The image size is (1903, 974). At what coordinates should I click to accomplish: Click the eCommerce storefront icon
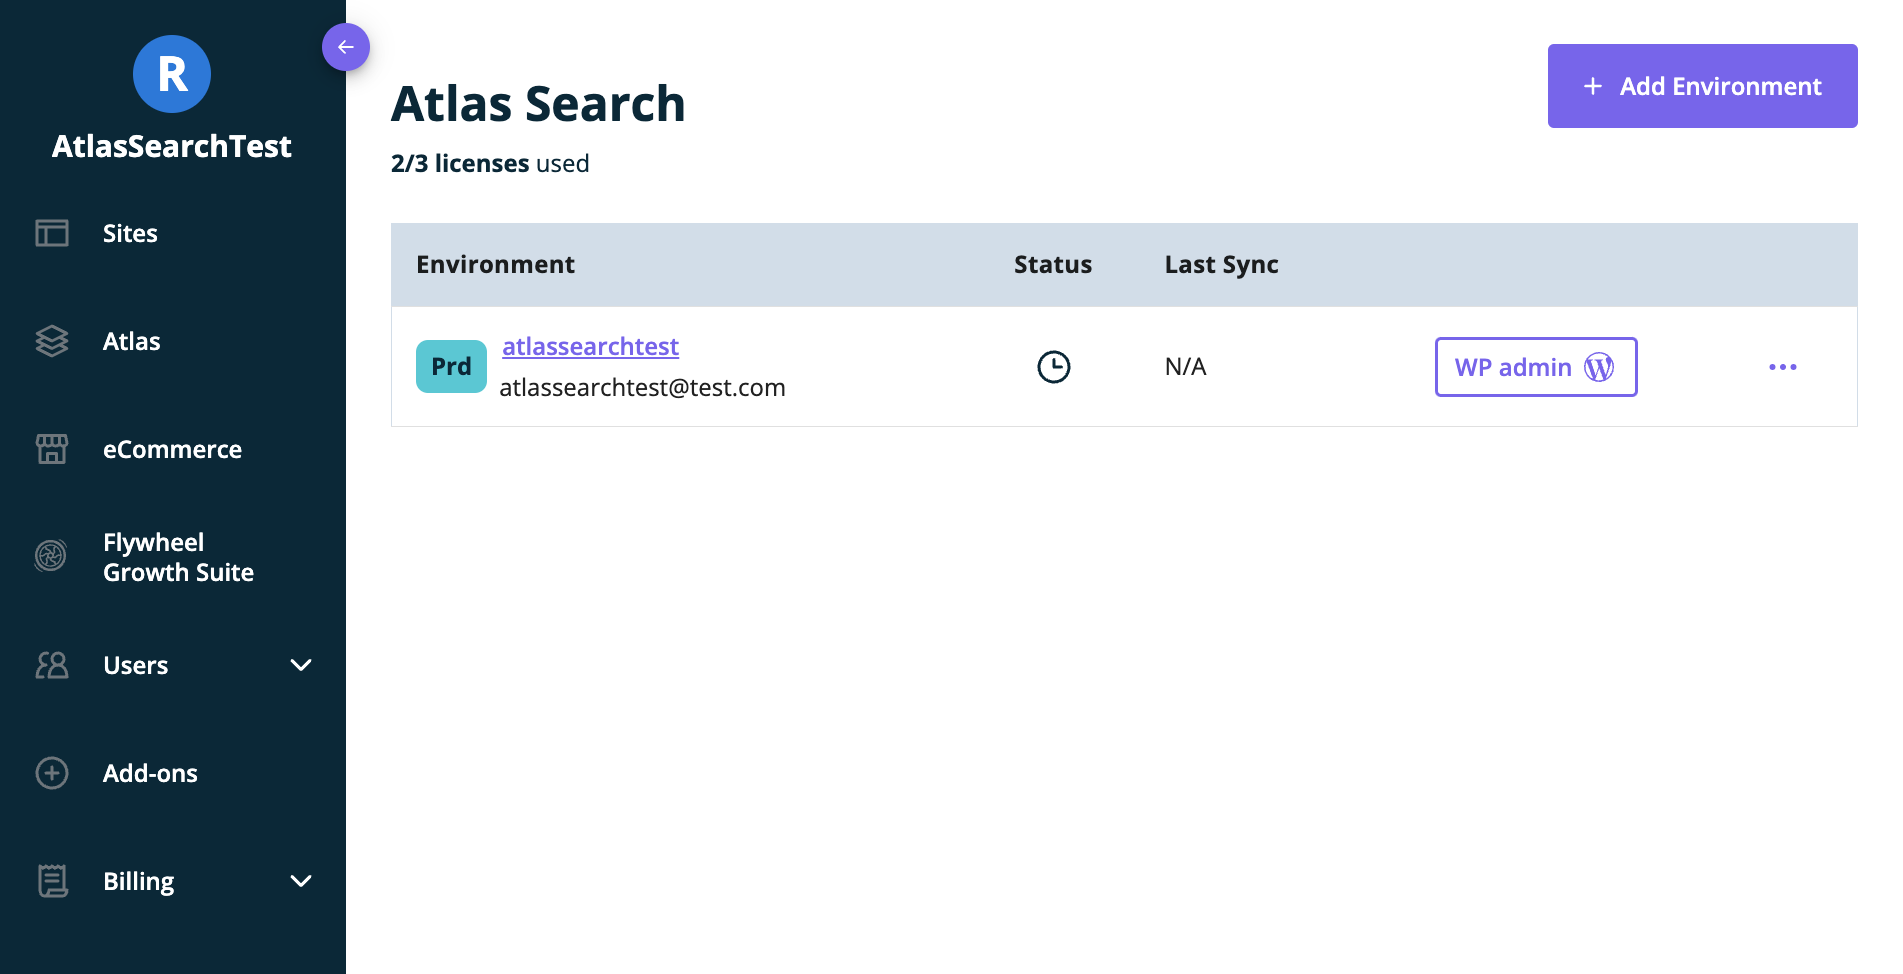[52, 449]
